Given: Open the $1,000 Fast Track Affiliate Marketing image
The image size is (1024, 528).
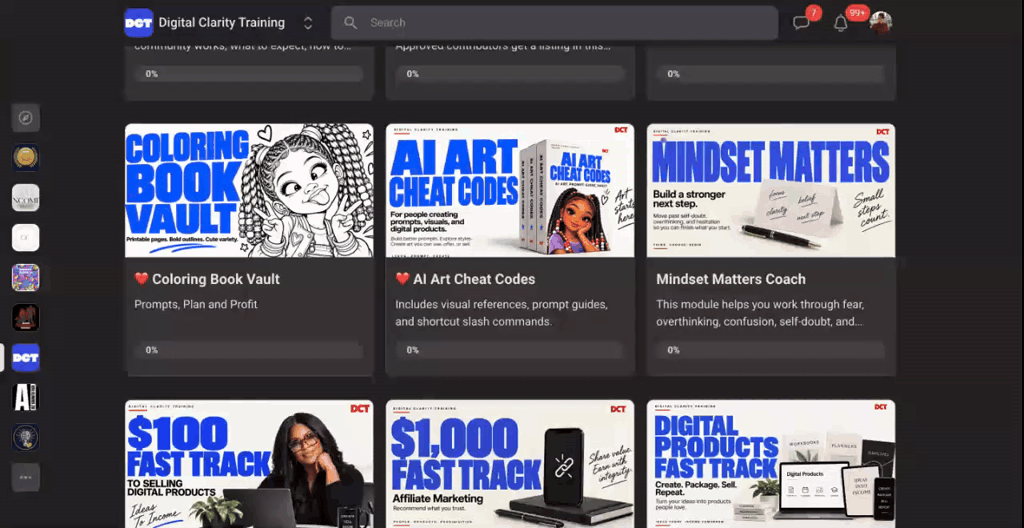Looking at the screenshot, I should click(510, 464).
